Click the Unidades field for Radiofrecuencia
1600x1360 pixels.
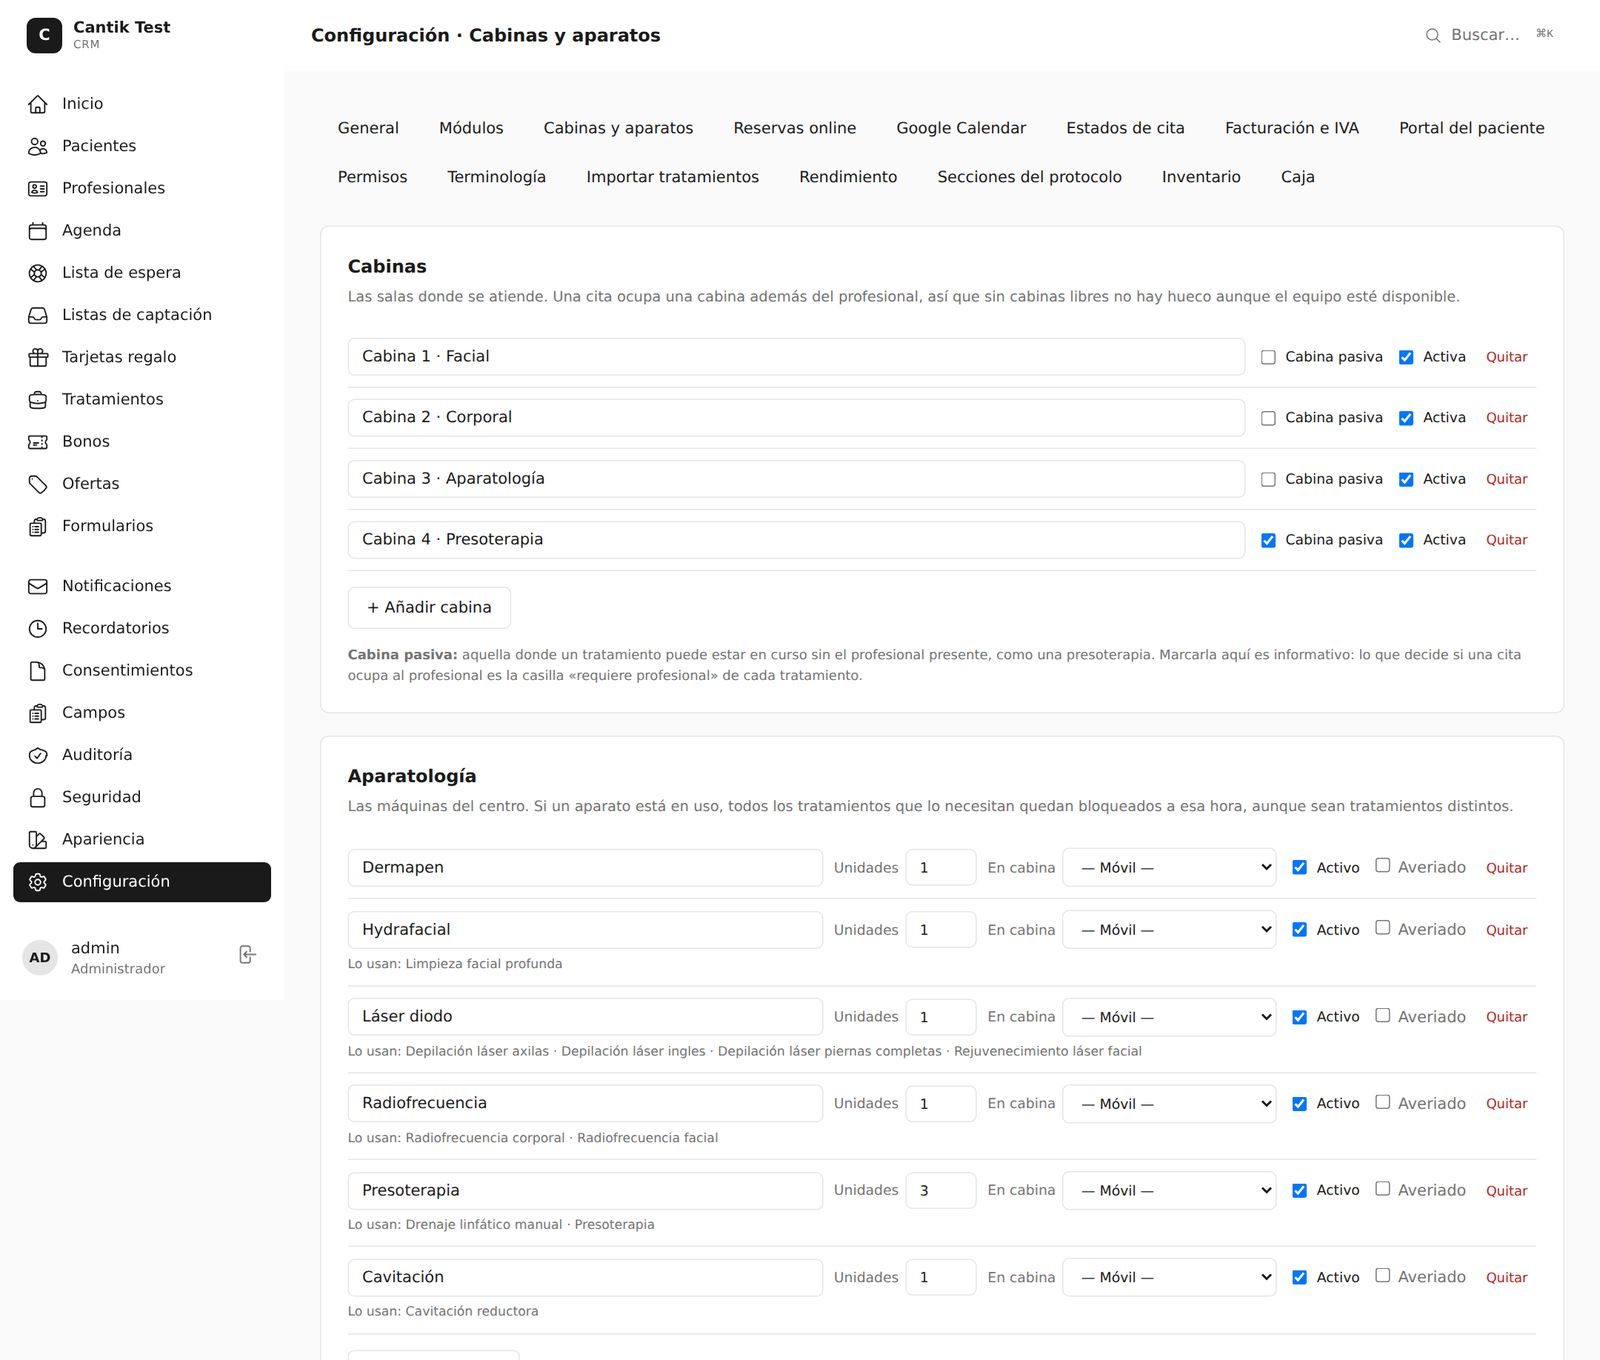click(941, 1104)
